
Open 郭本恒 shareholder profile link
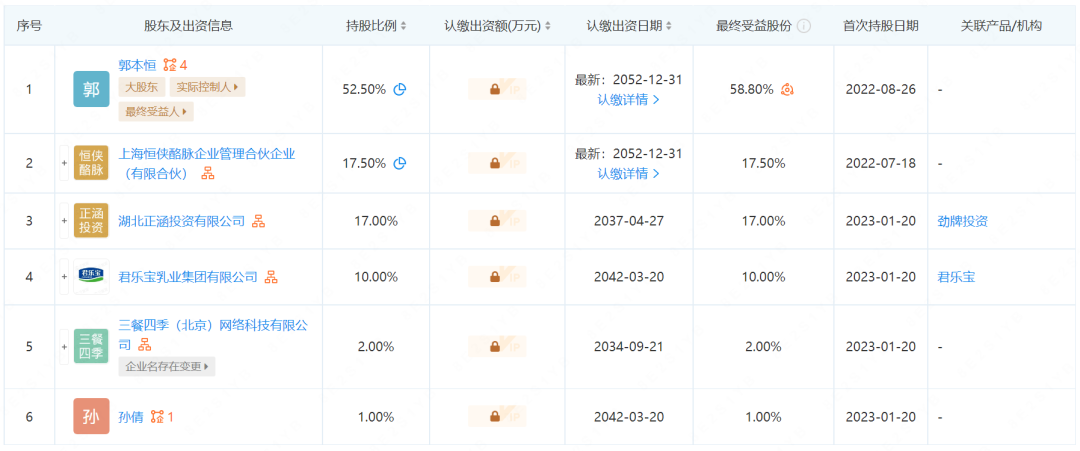[138, 65]
